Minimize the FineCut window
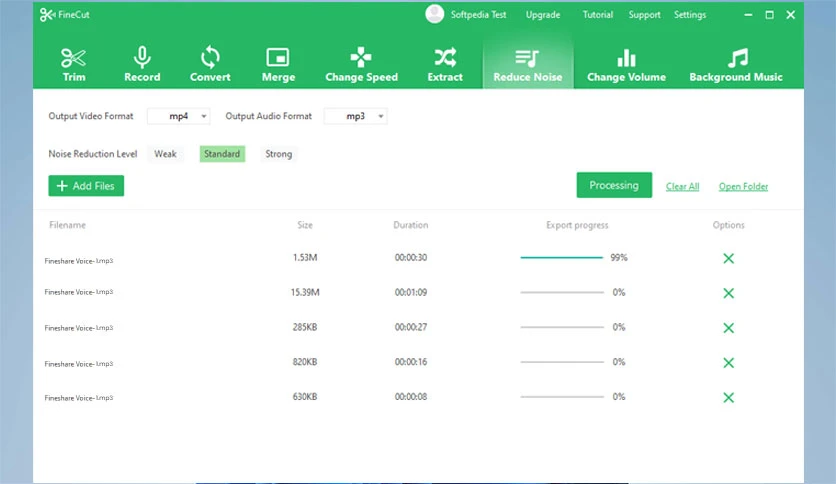Image resolution: width=836 pixels, height=484 pixels. (748, 15)
